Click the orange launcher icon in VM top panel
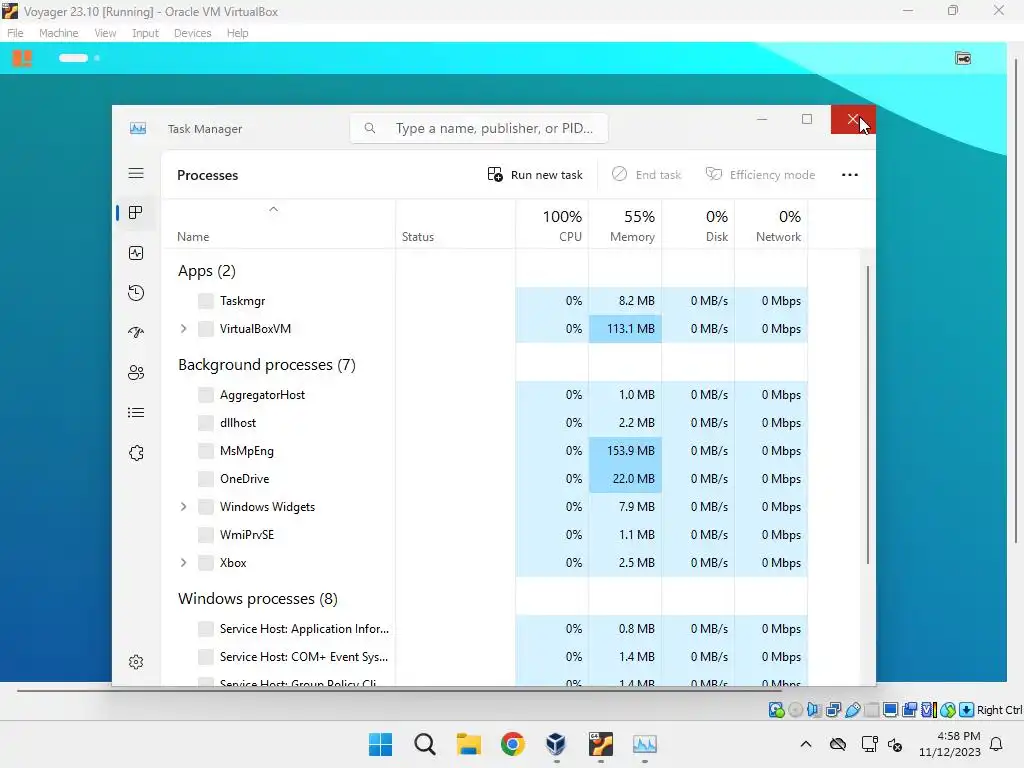Viewport: 1024px width, 768px height. click(22, 58)
